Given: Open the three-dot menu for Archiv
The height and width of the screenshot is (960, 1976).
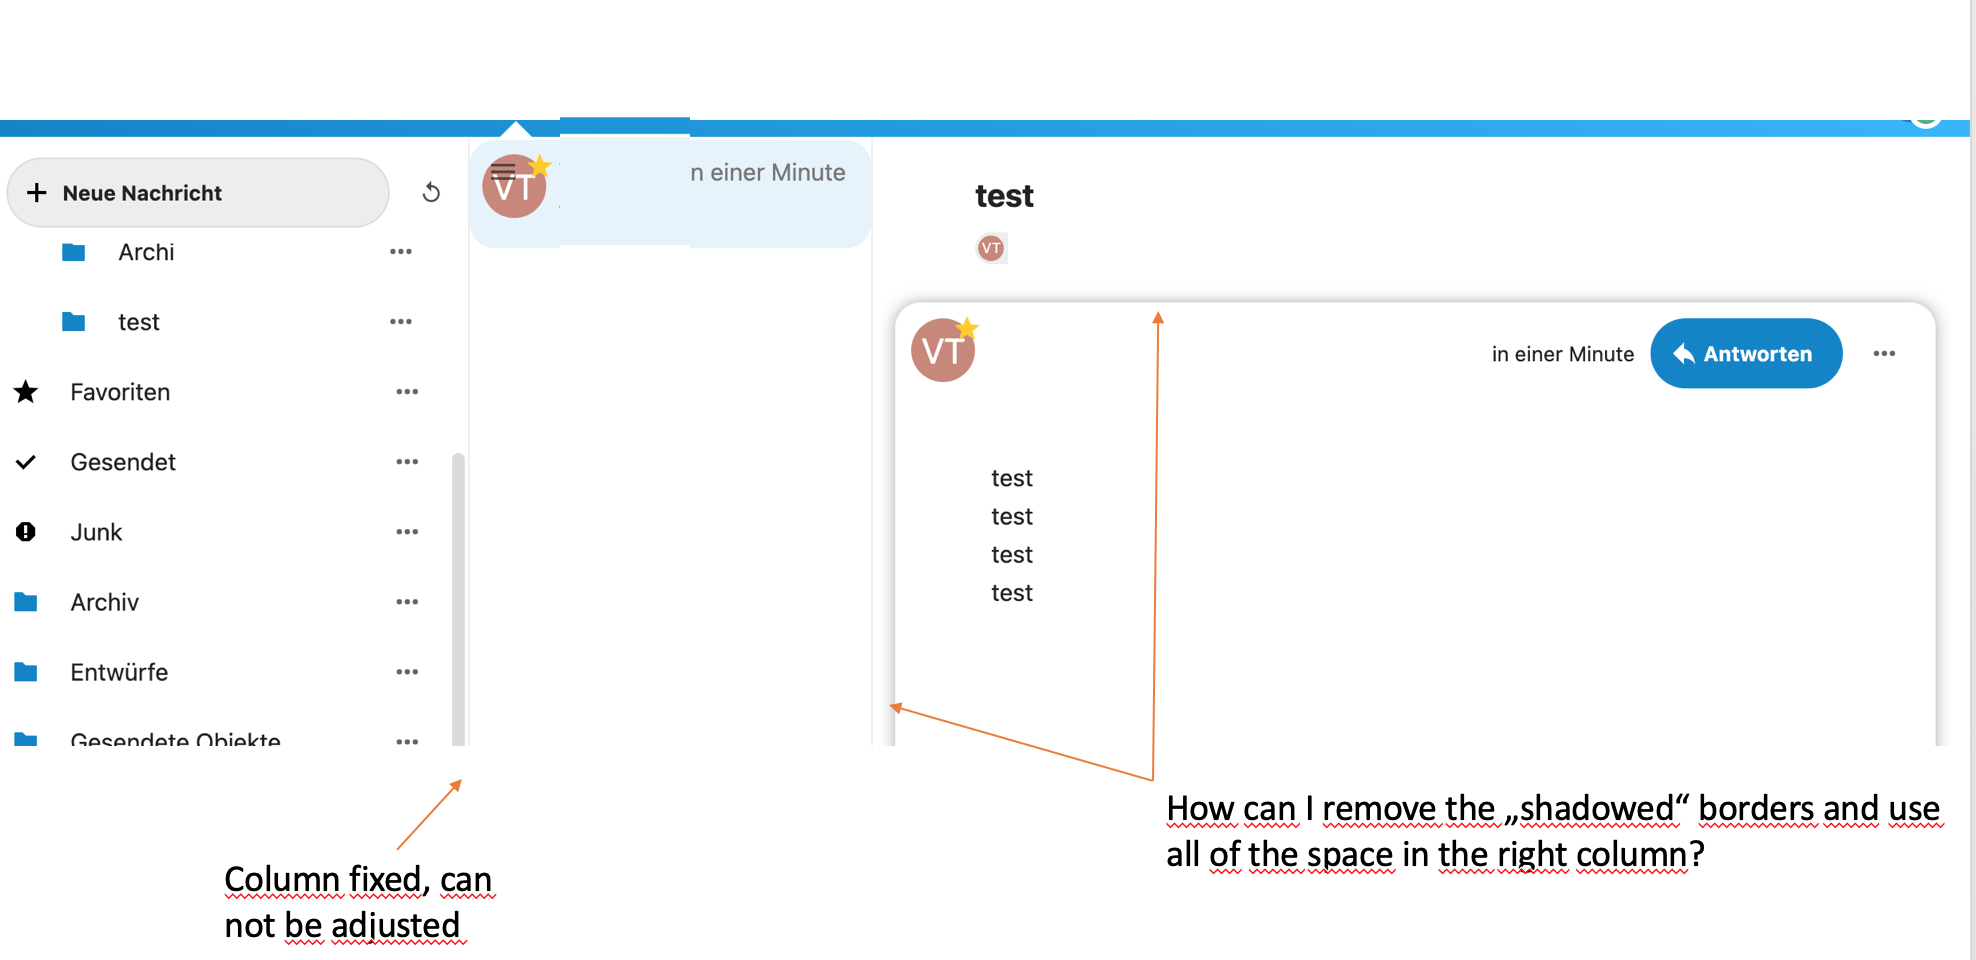Looking at the screenshot, I should (407, 602).
